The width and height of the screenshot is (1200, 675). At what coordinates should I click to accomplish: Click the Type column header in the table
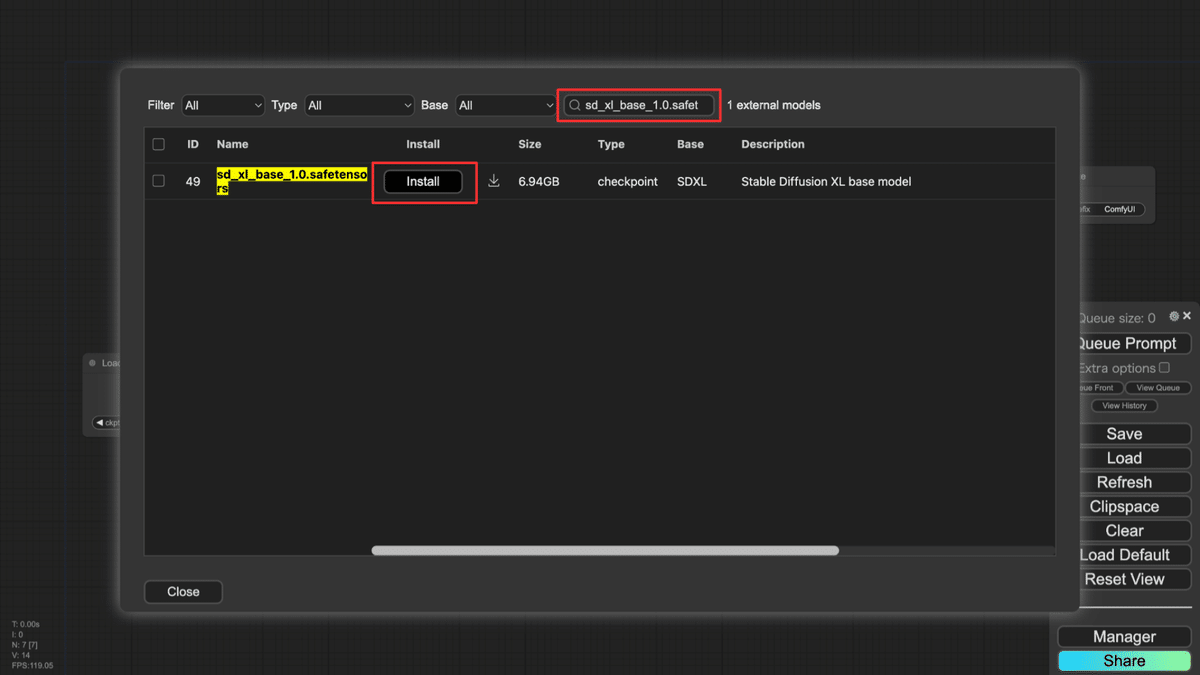(611, 144)
